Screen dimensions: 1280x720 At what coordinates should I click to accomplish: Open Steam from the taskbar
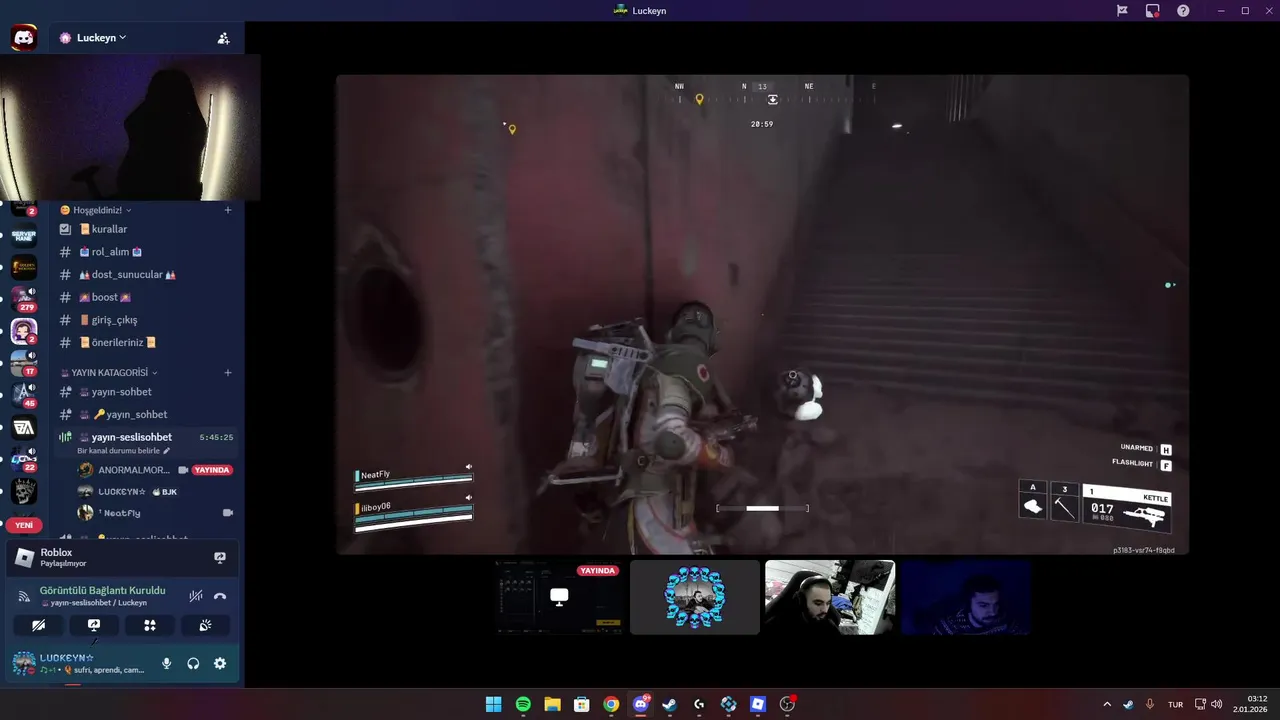click(x=670, y=704)
